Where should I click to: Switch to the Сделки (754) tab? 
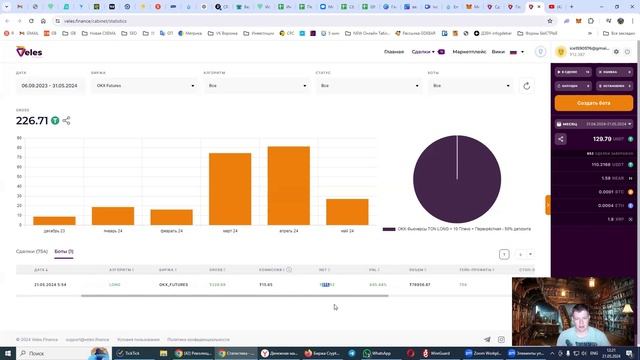pos(32,251)
